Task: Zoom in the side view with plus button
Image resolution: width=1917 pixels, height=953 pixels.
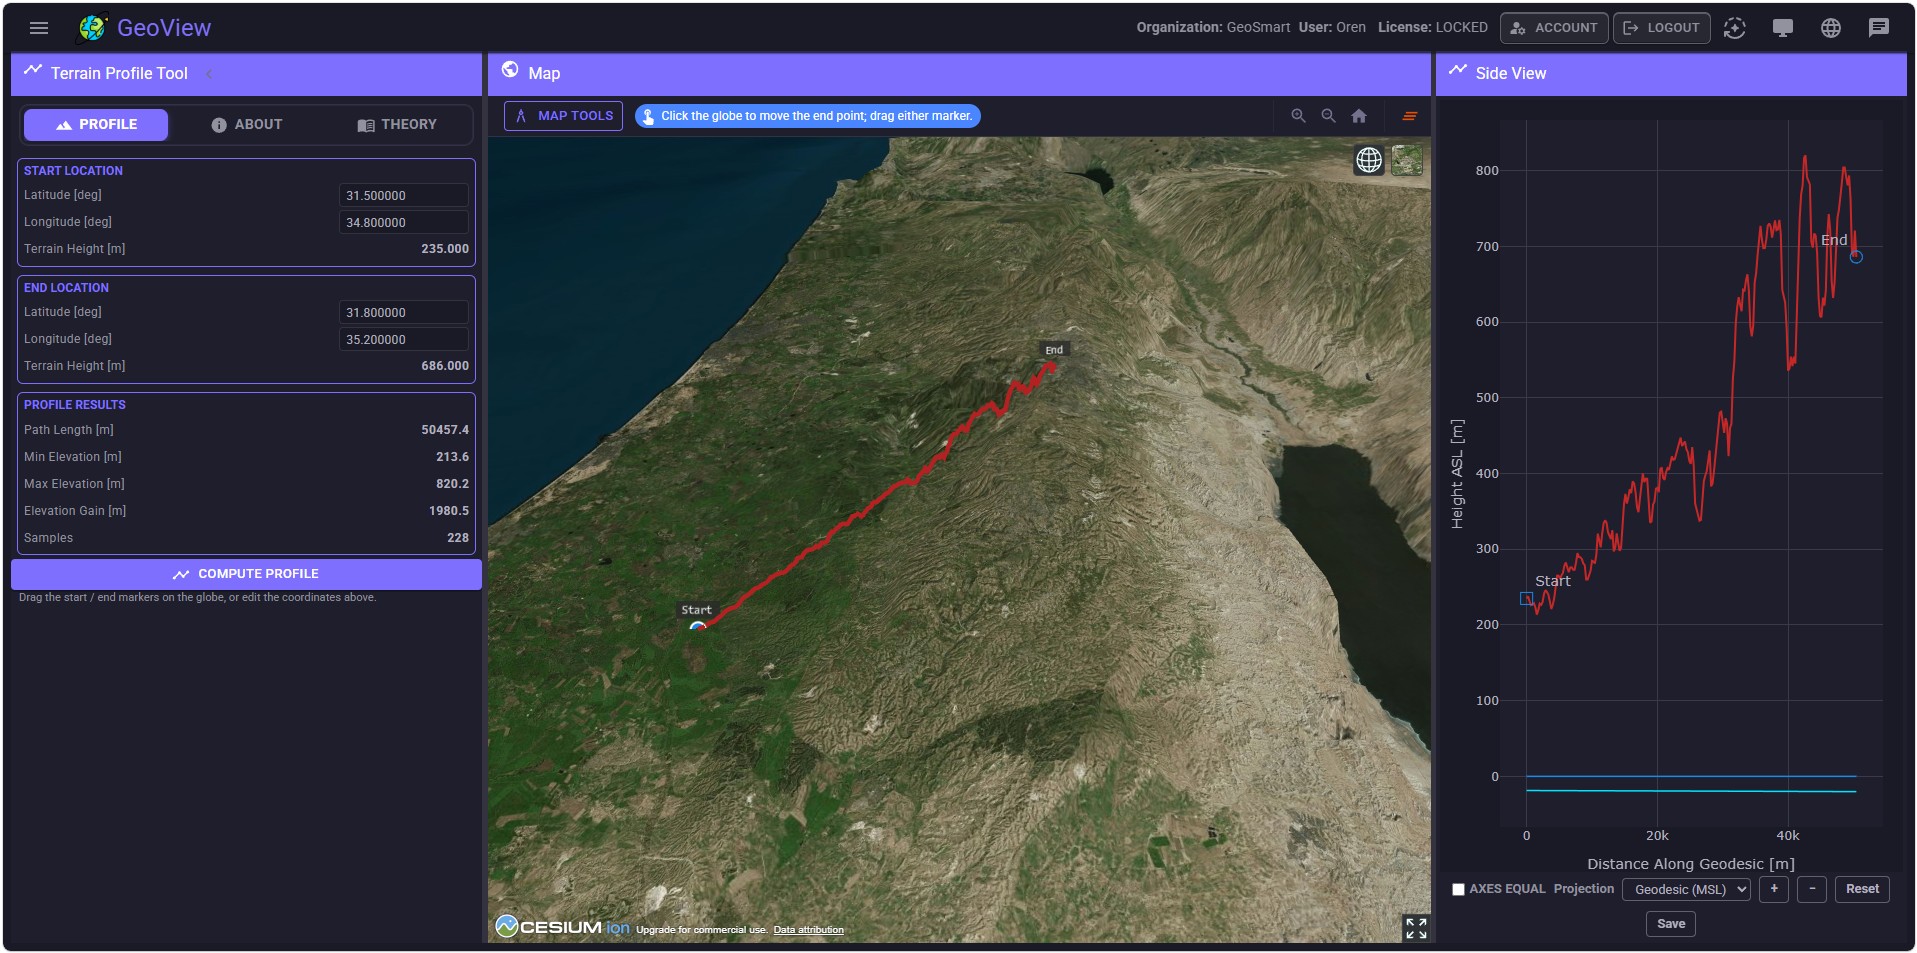Action: coord(1774,889)
